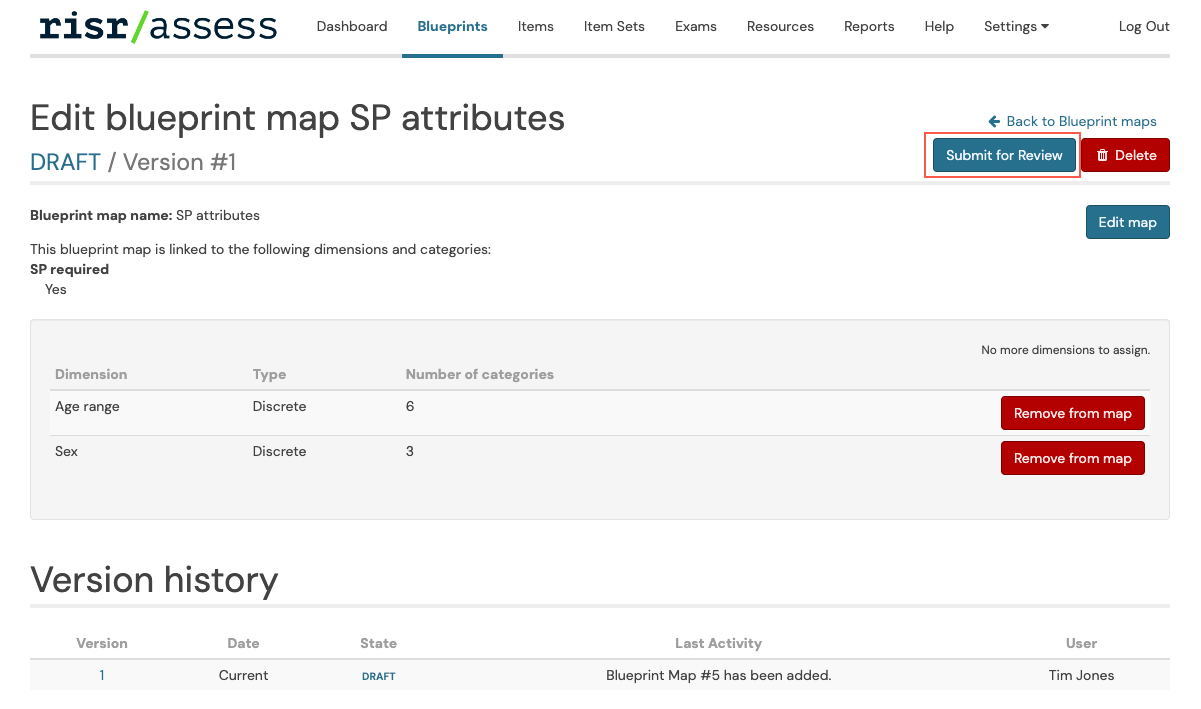
Task: Navigate to Item Sets
Action: [x=614, y=27]
